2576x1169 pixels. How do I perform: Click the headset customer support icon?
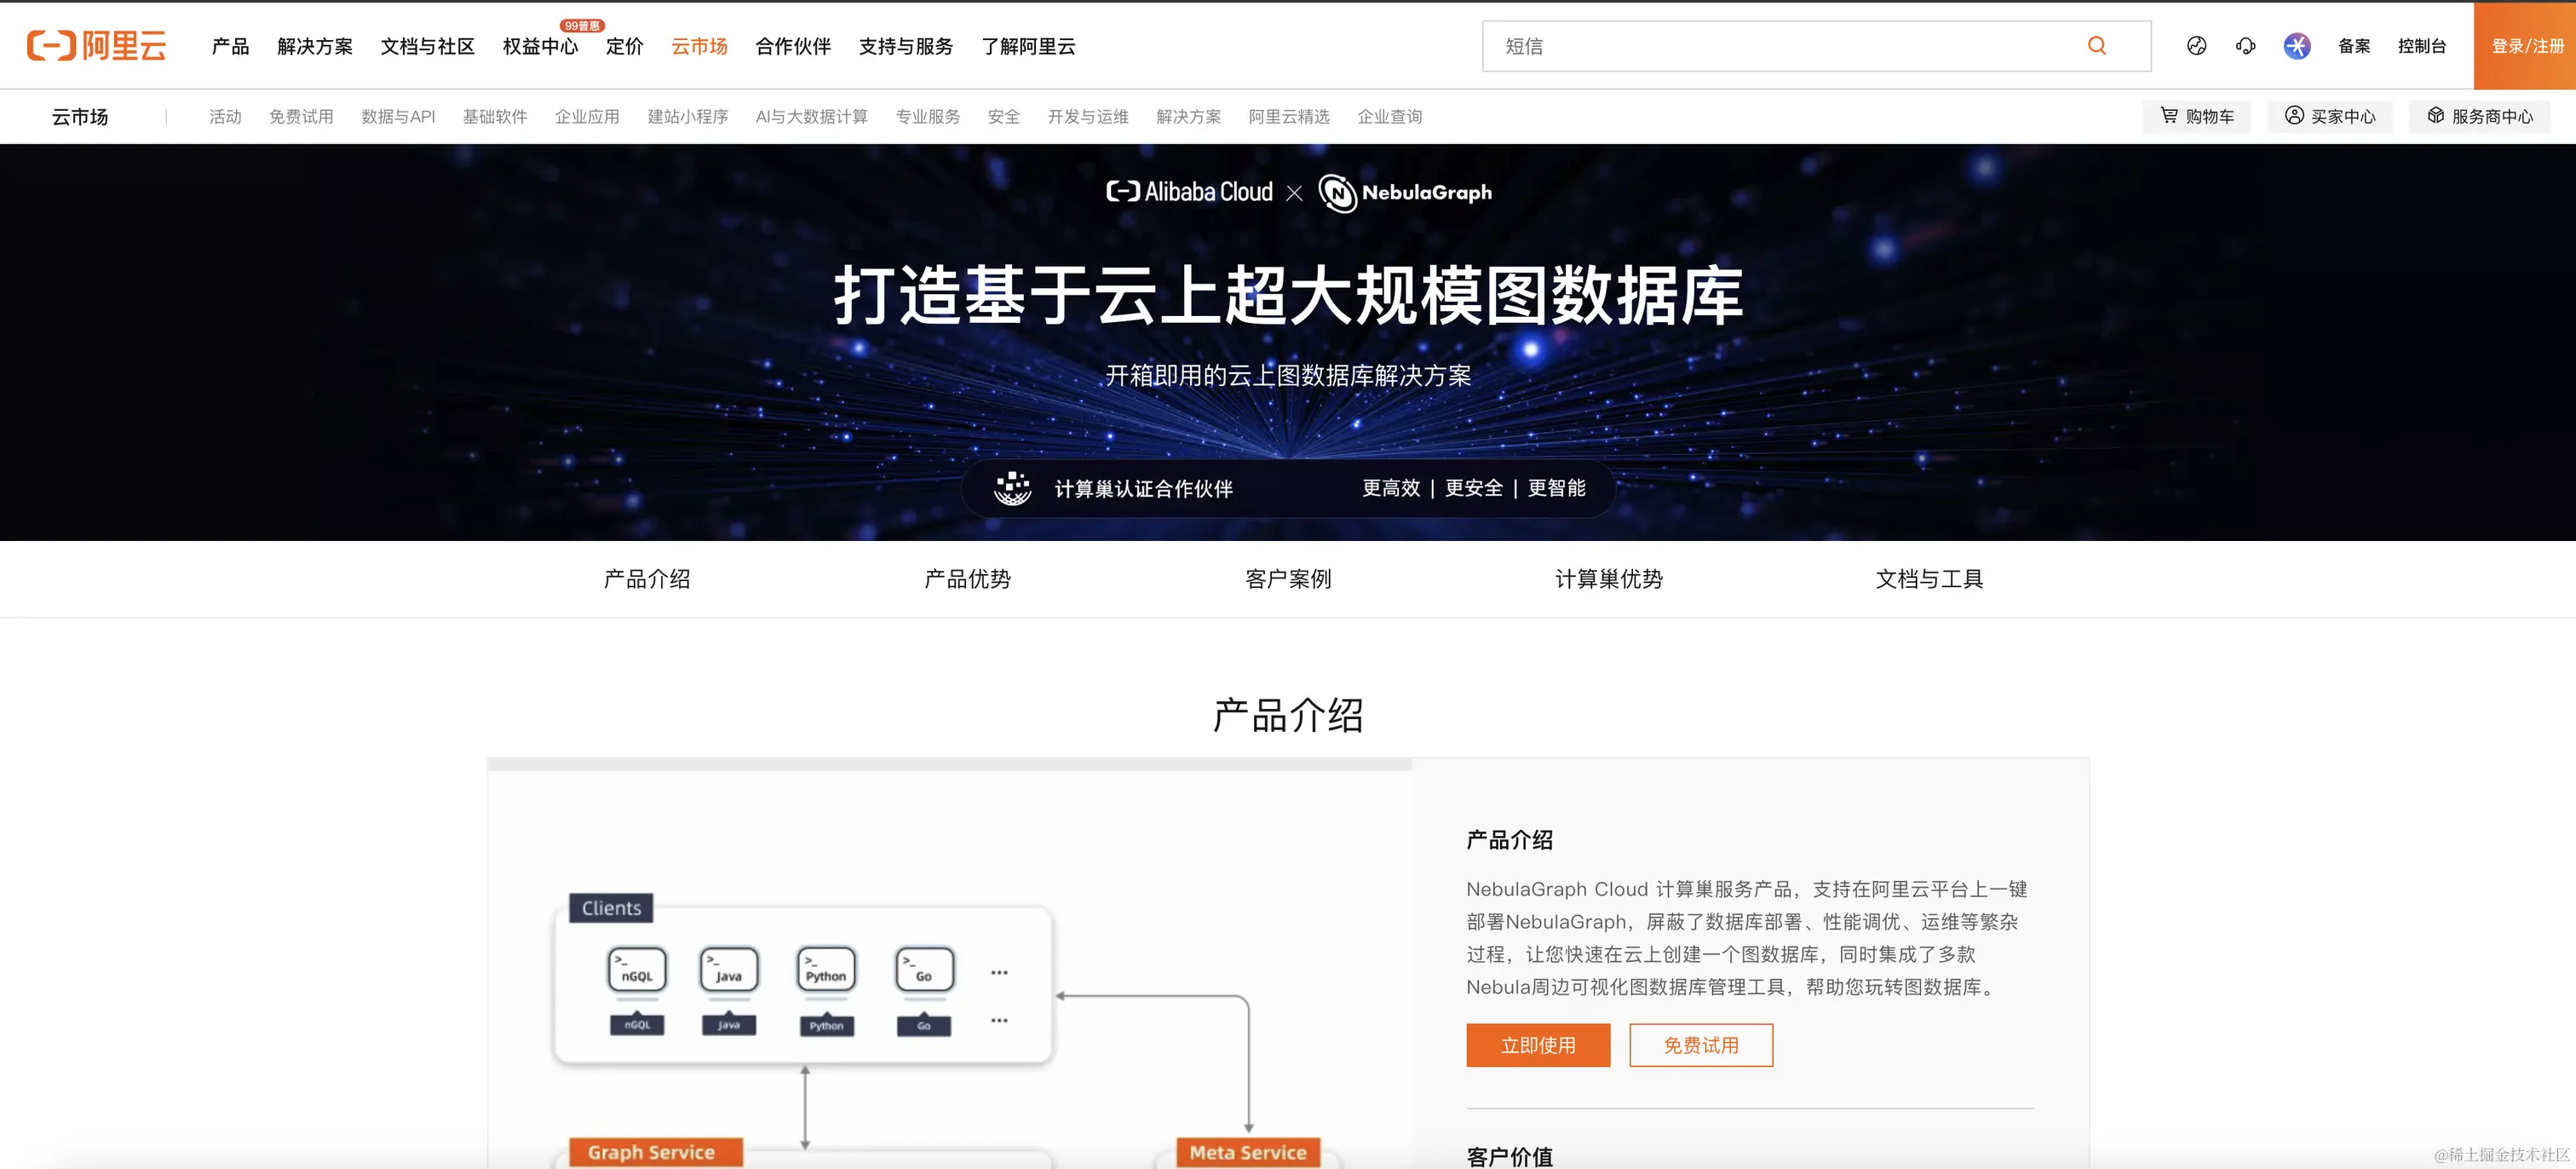click(x=2245, y=46)
